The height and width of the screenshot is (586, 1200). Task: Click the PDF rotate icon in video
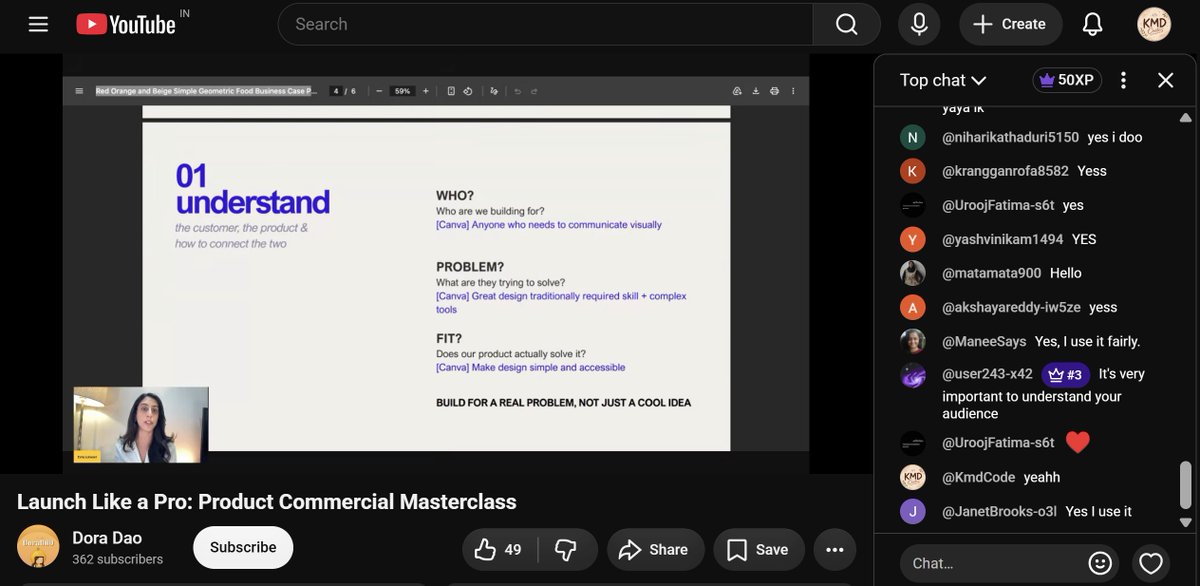(469, 91)
